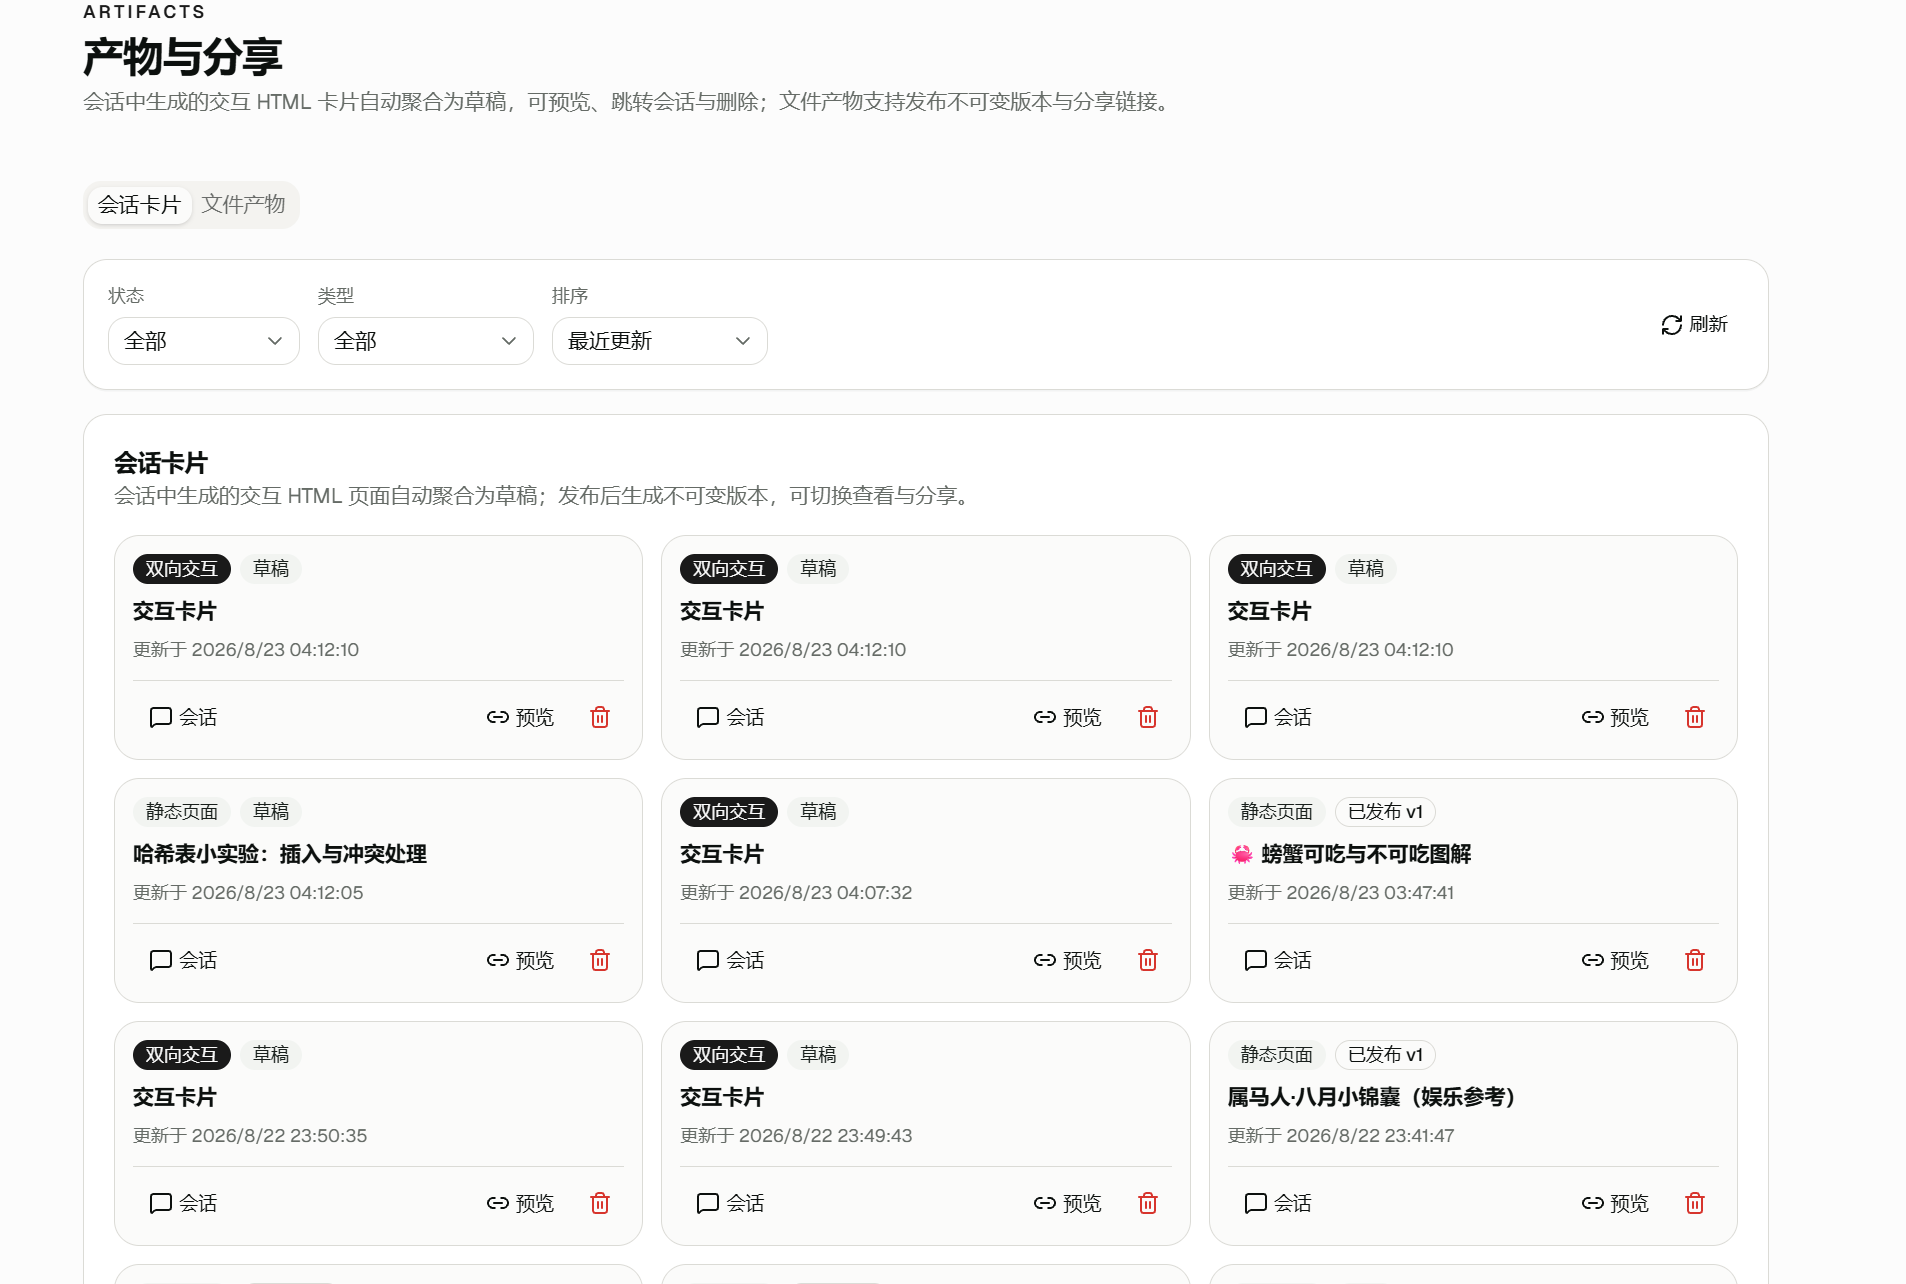Image resolution: width=1906 pixels, height=1284 pixels.
Task: Delete the 属马人·八月小锦囊 card
Action: click(x=1695, y=1203)
